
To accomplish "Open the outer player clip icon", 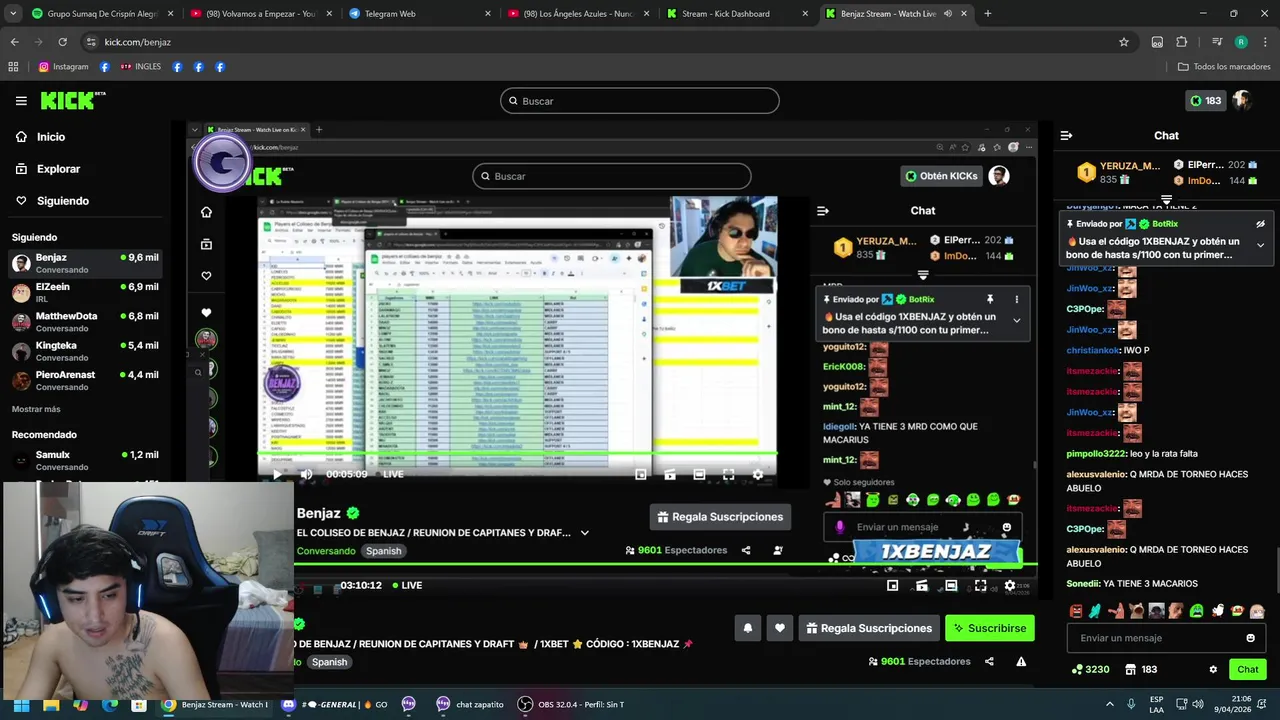I will pyautogui.click(x=922, y=586).
